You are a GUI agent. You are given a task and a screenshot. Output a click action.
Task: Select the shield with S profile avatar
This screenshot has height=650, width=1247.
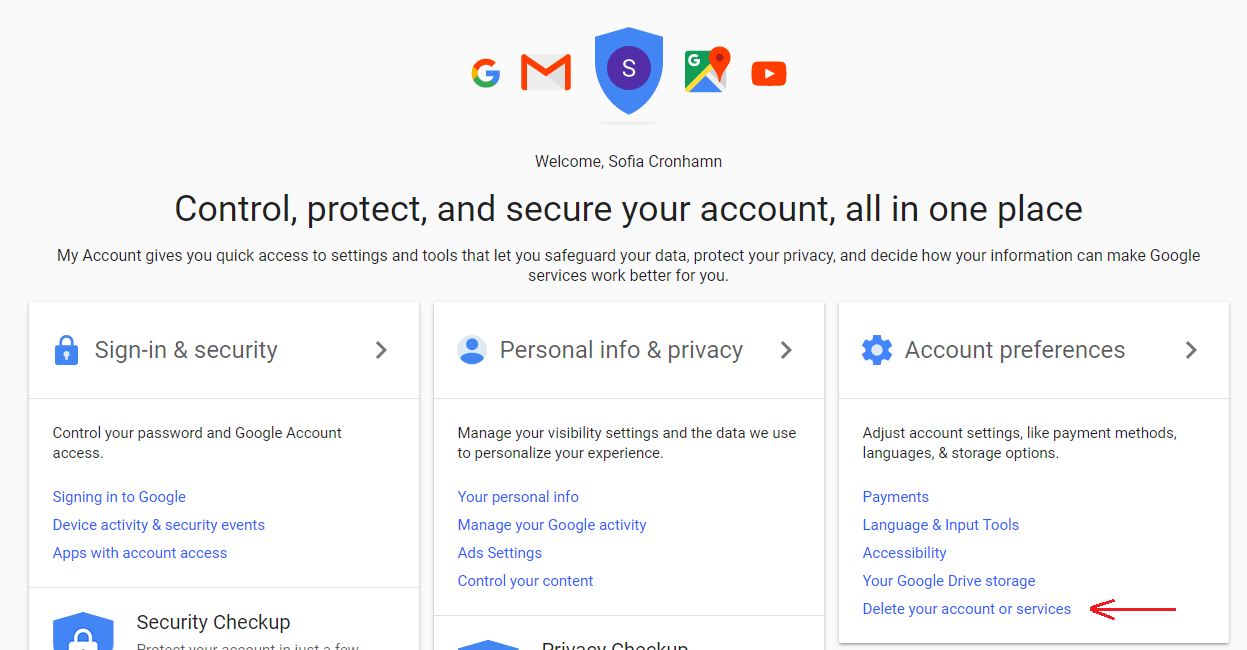[x=629, y=71]
